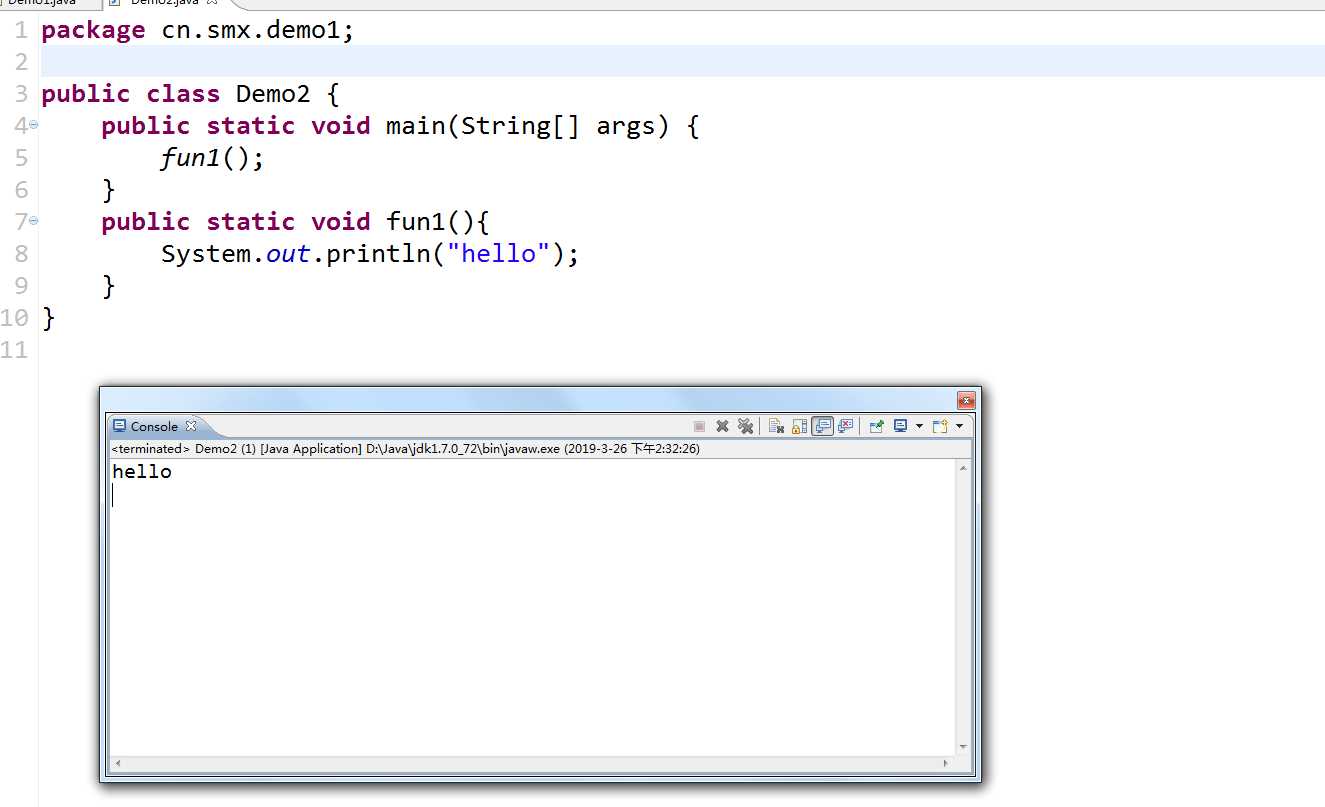1325x807 pixels.
Task: Select the Console tab
Action: 154,426
